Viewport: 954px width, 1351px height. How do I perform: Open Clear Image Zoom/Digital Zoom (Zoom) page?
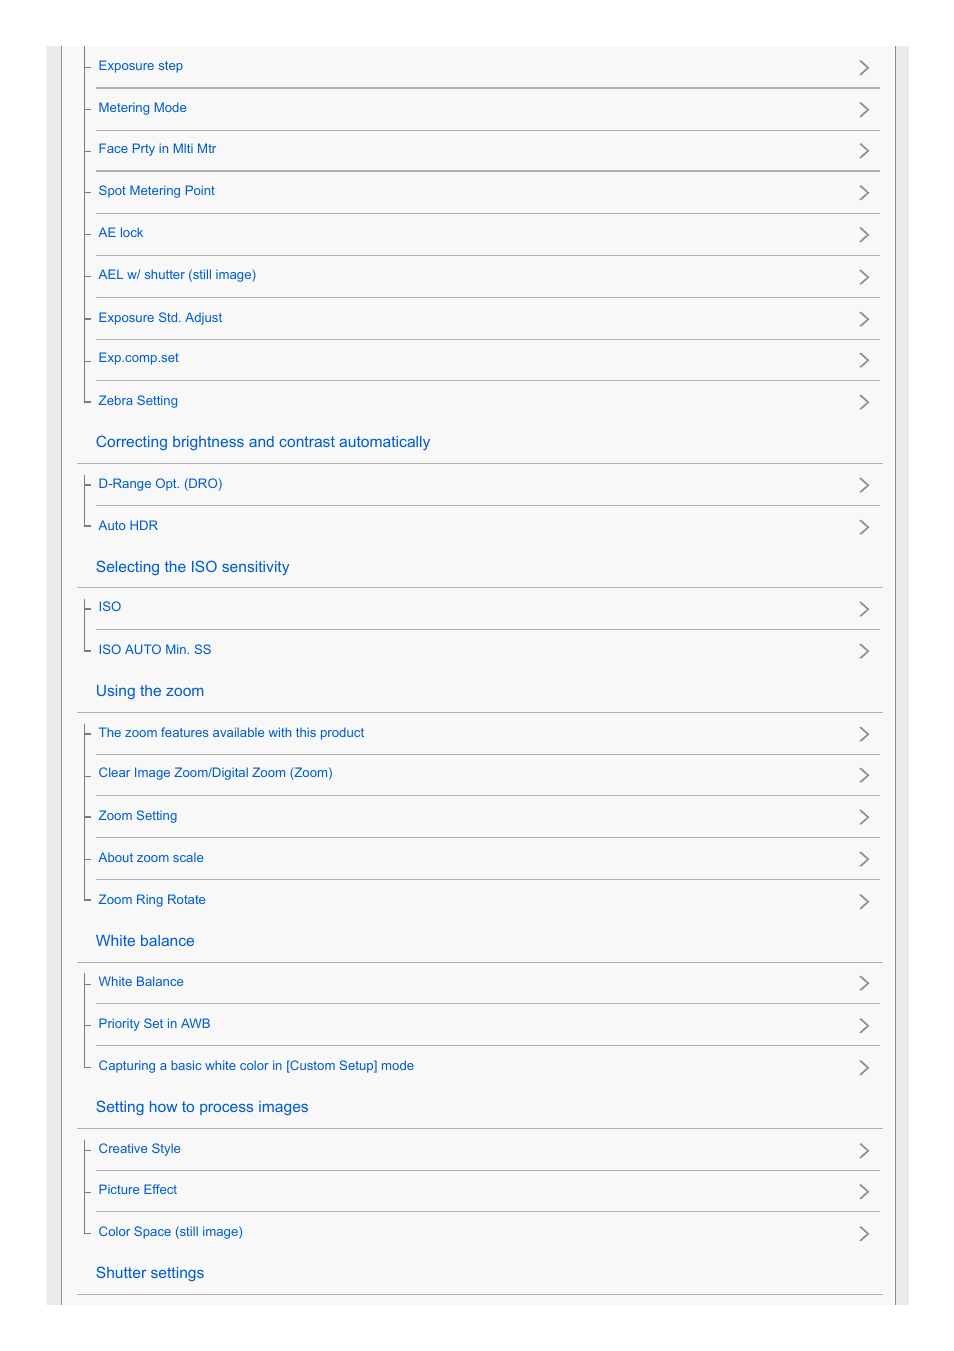click(215, 773)
